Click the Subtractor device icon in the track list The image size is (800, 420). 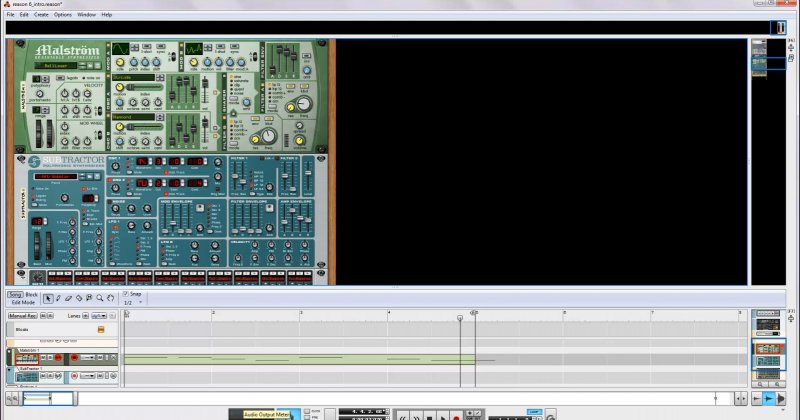click(27, 376)
